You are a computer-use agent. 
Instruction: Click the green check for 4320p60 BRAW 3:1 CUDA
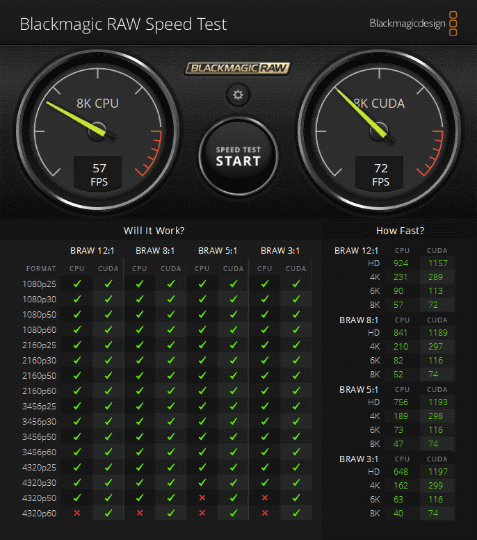coord(296,513)
